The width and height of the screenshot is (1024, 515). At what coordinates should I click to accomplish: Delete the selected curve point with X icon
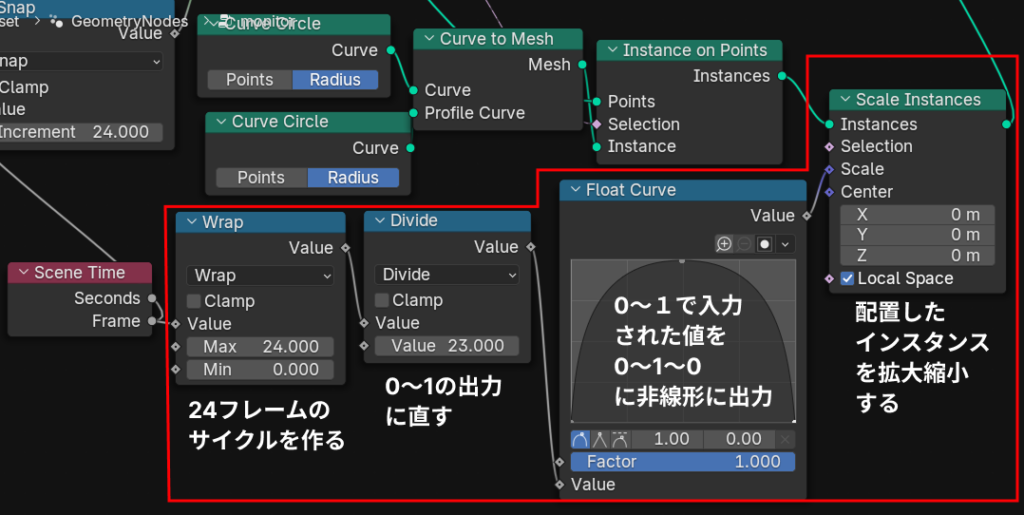click(786, 439)
